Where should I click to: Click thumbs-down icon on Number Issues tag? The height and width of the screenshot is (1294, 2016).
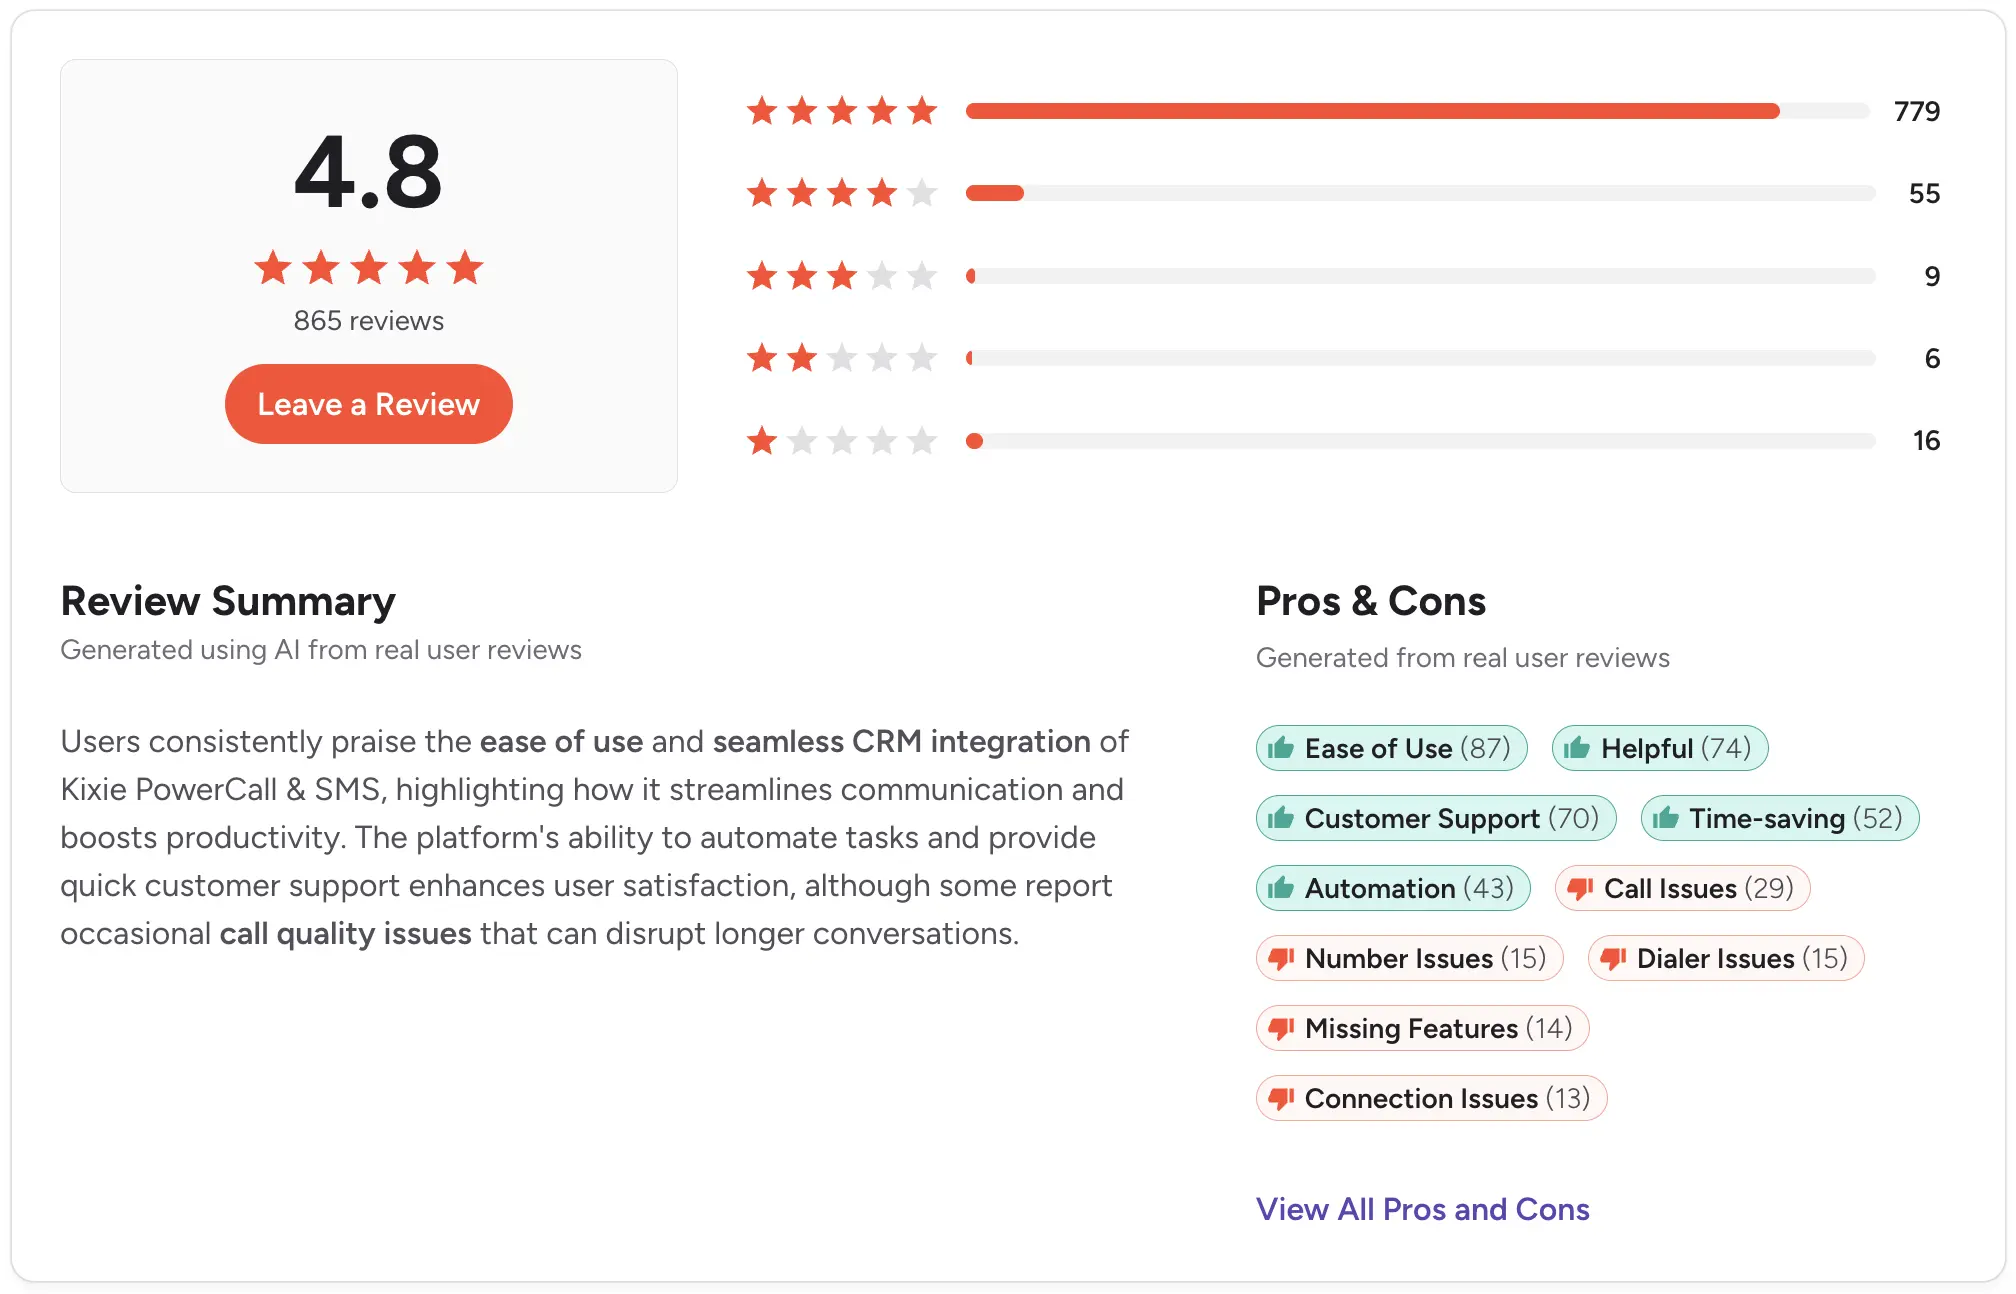click(1281, 958)
